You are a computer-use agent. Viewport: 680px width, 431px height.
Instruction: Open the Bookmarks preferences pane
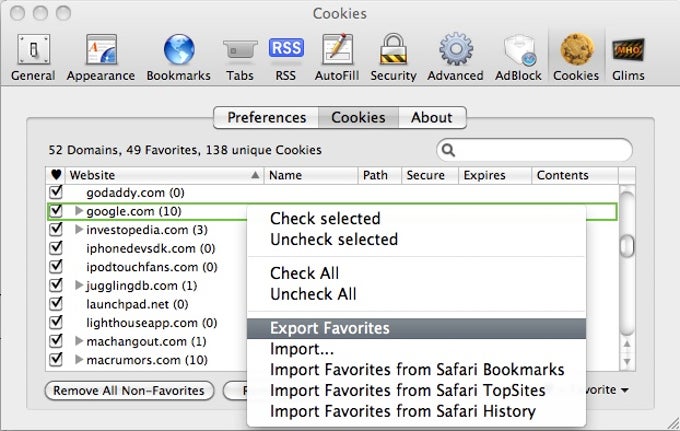click(180, 56)
